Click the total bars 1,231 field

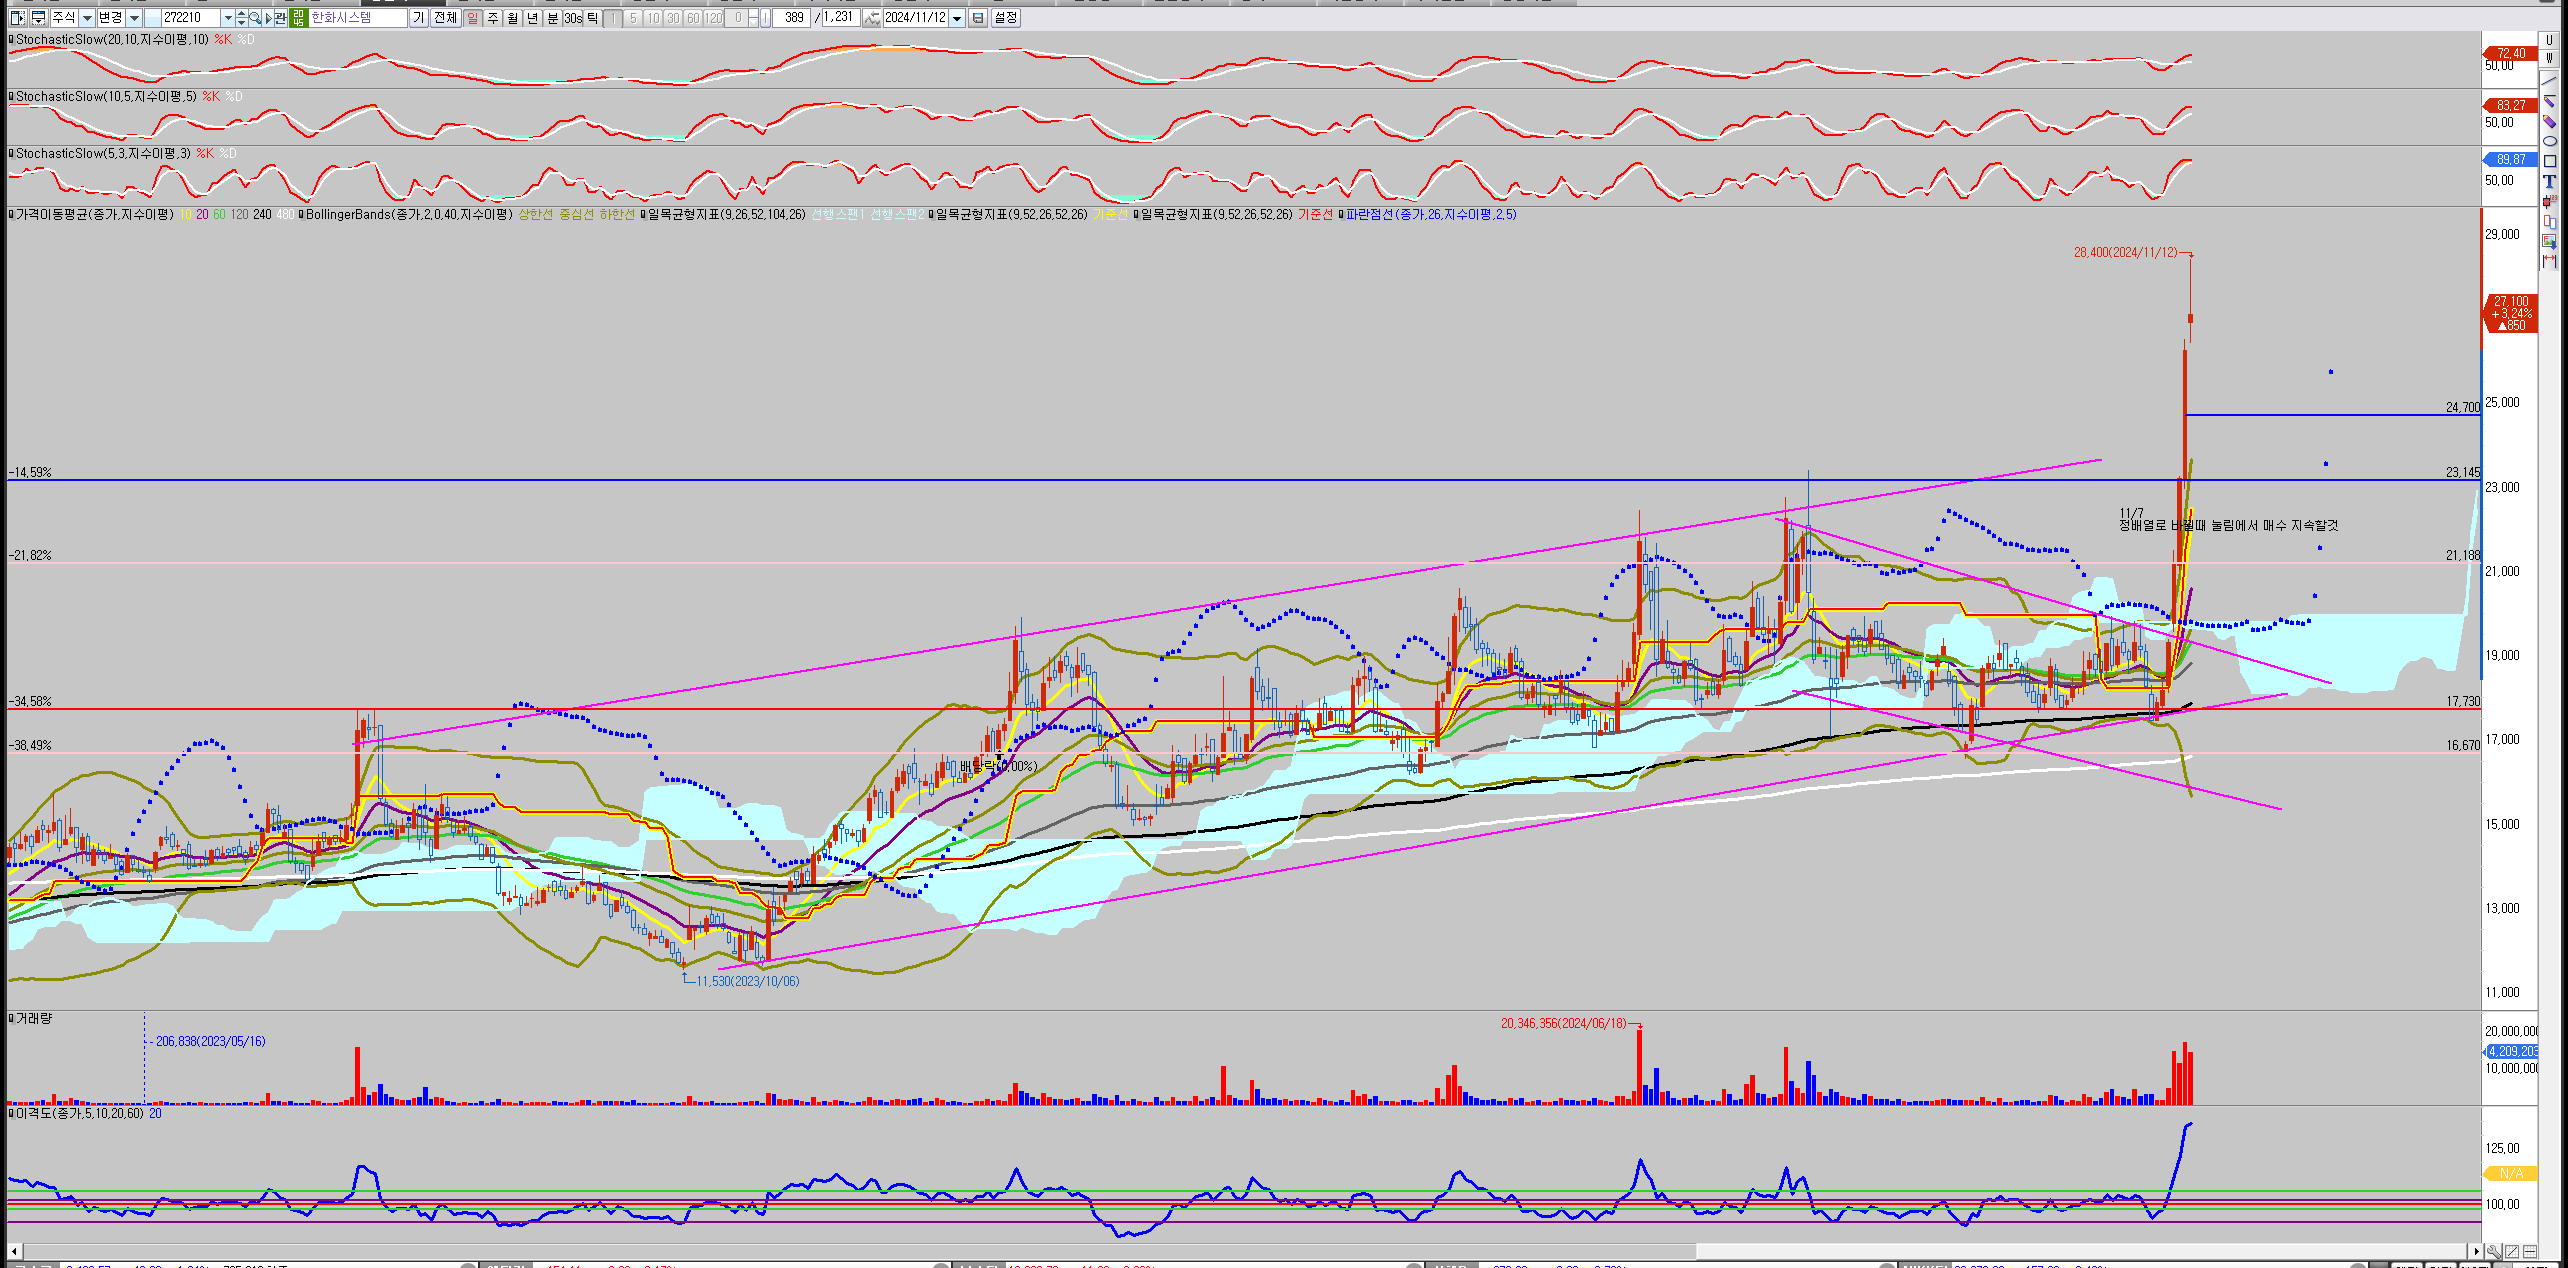click(x=840, y=18)
